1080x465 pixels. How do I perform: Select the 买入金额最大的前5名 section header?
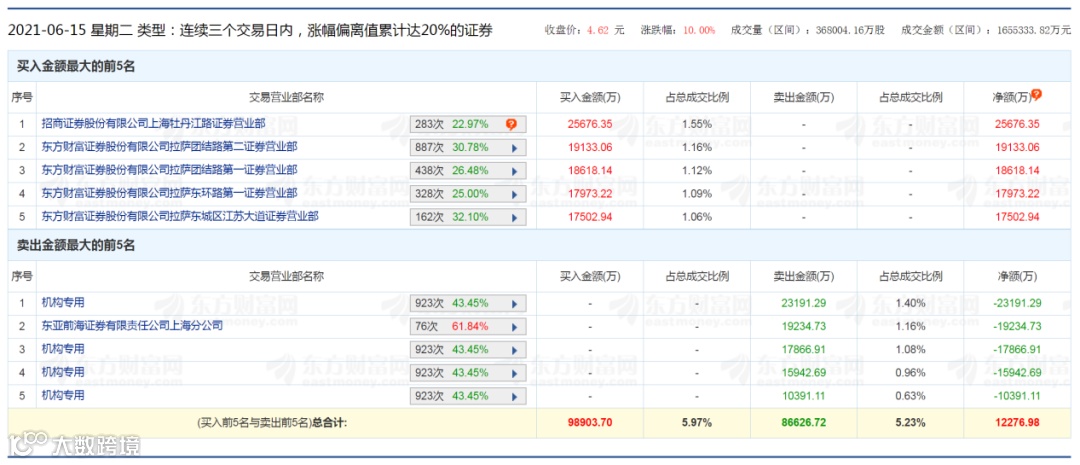[76, 67]
